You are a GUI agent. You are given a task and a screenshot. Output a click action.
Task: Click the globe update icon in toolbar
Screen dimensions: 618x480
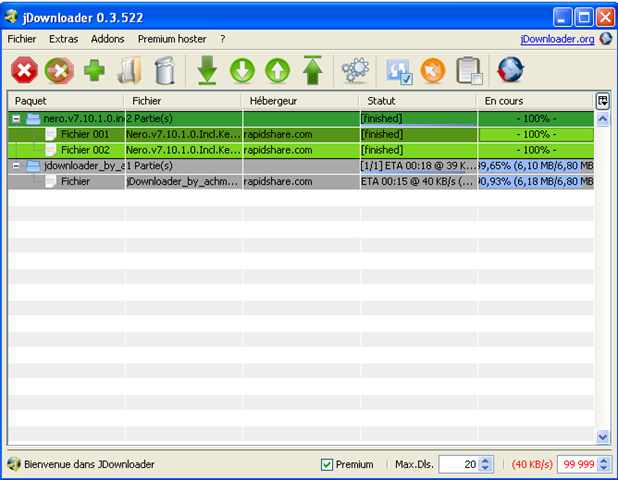510,70
